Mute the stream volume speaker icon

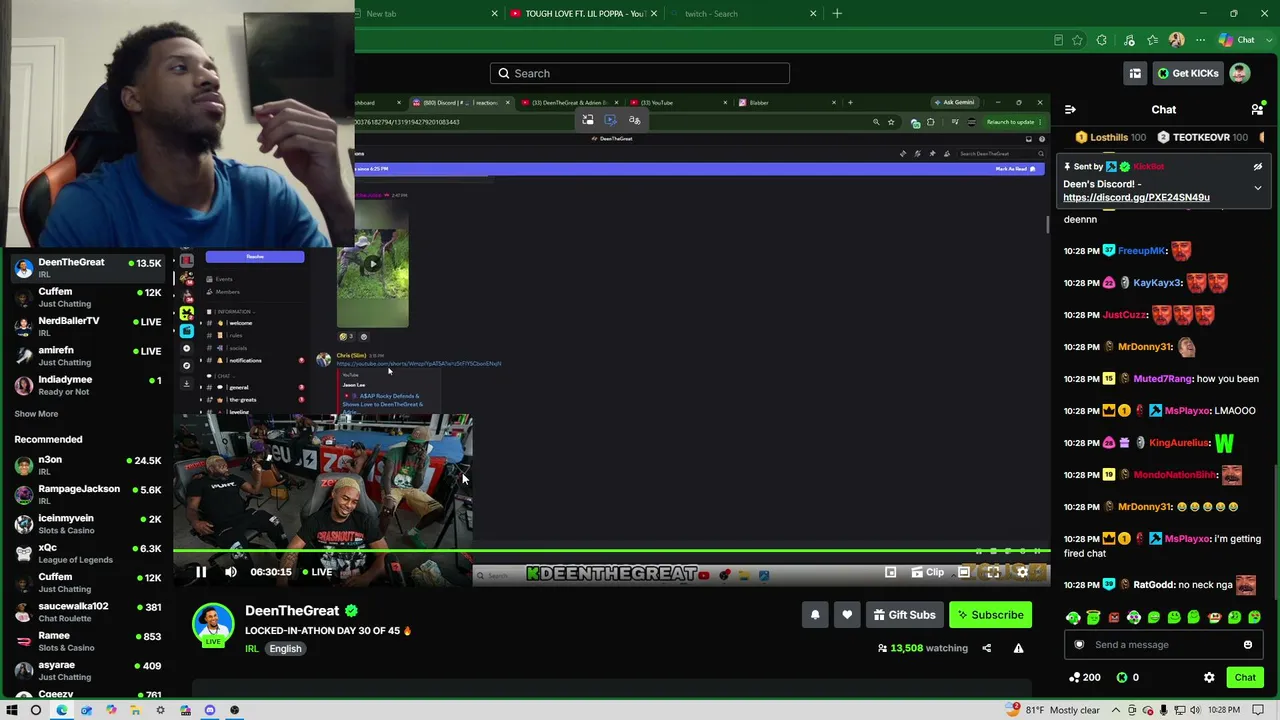point(231,572)
